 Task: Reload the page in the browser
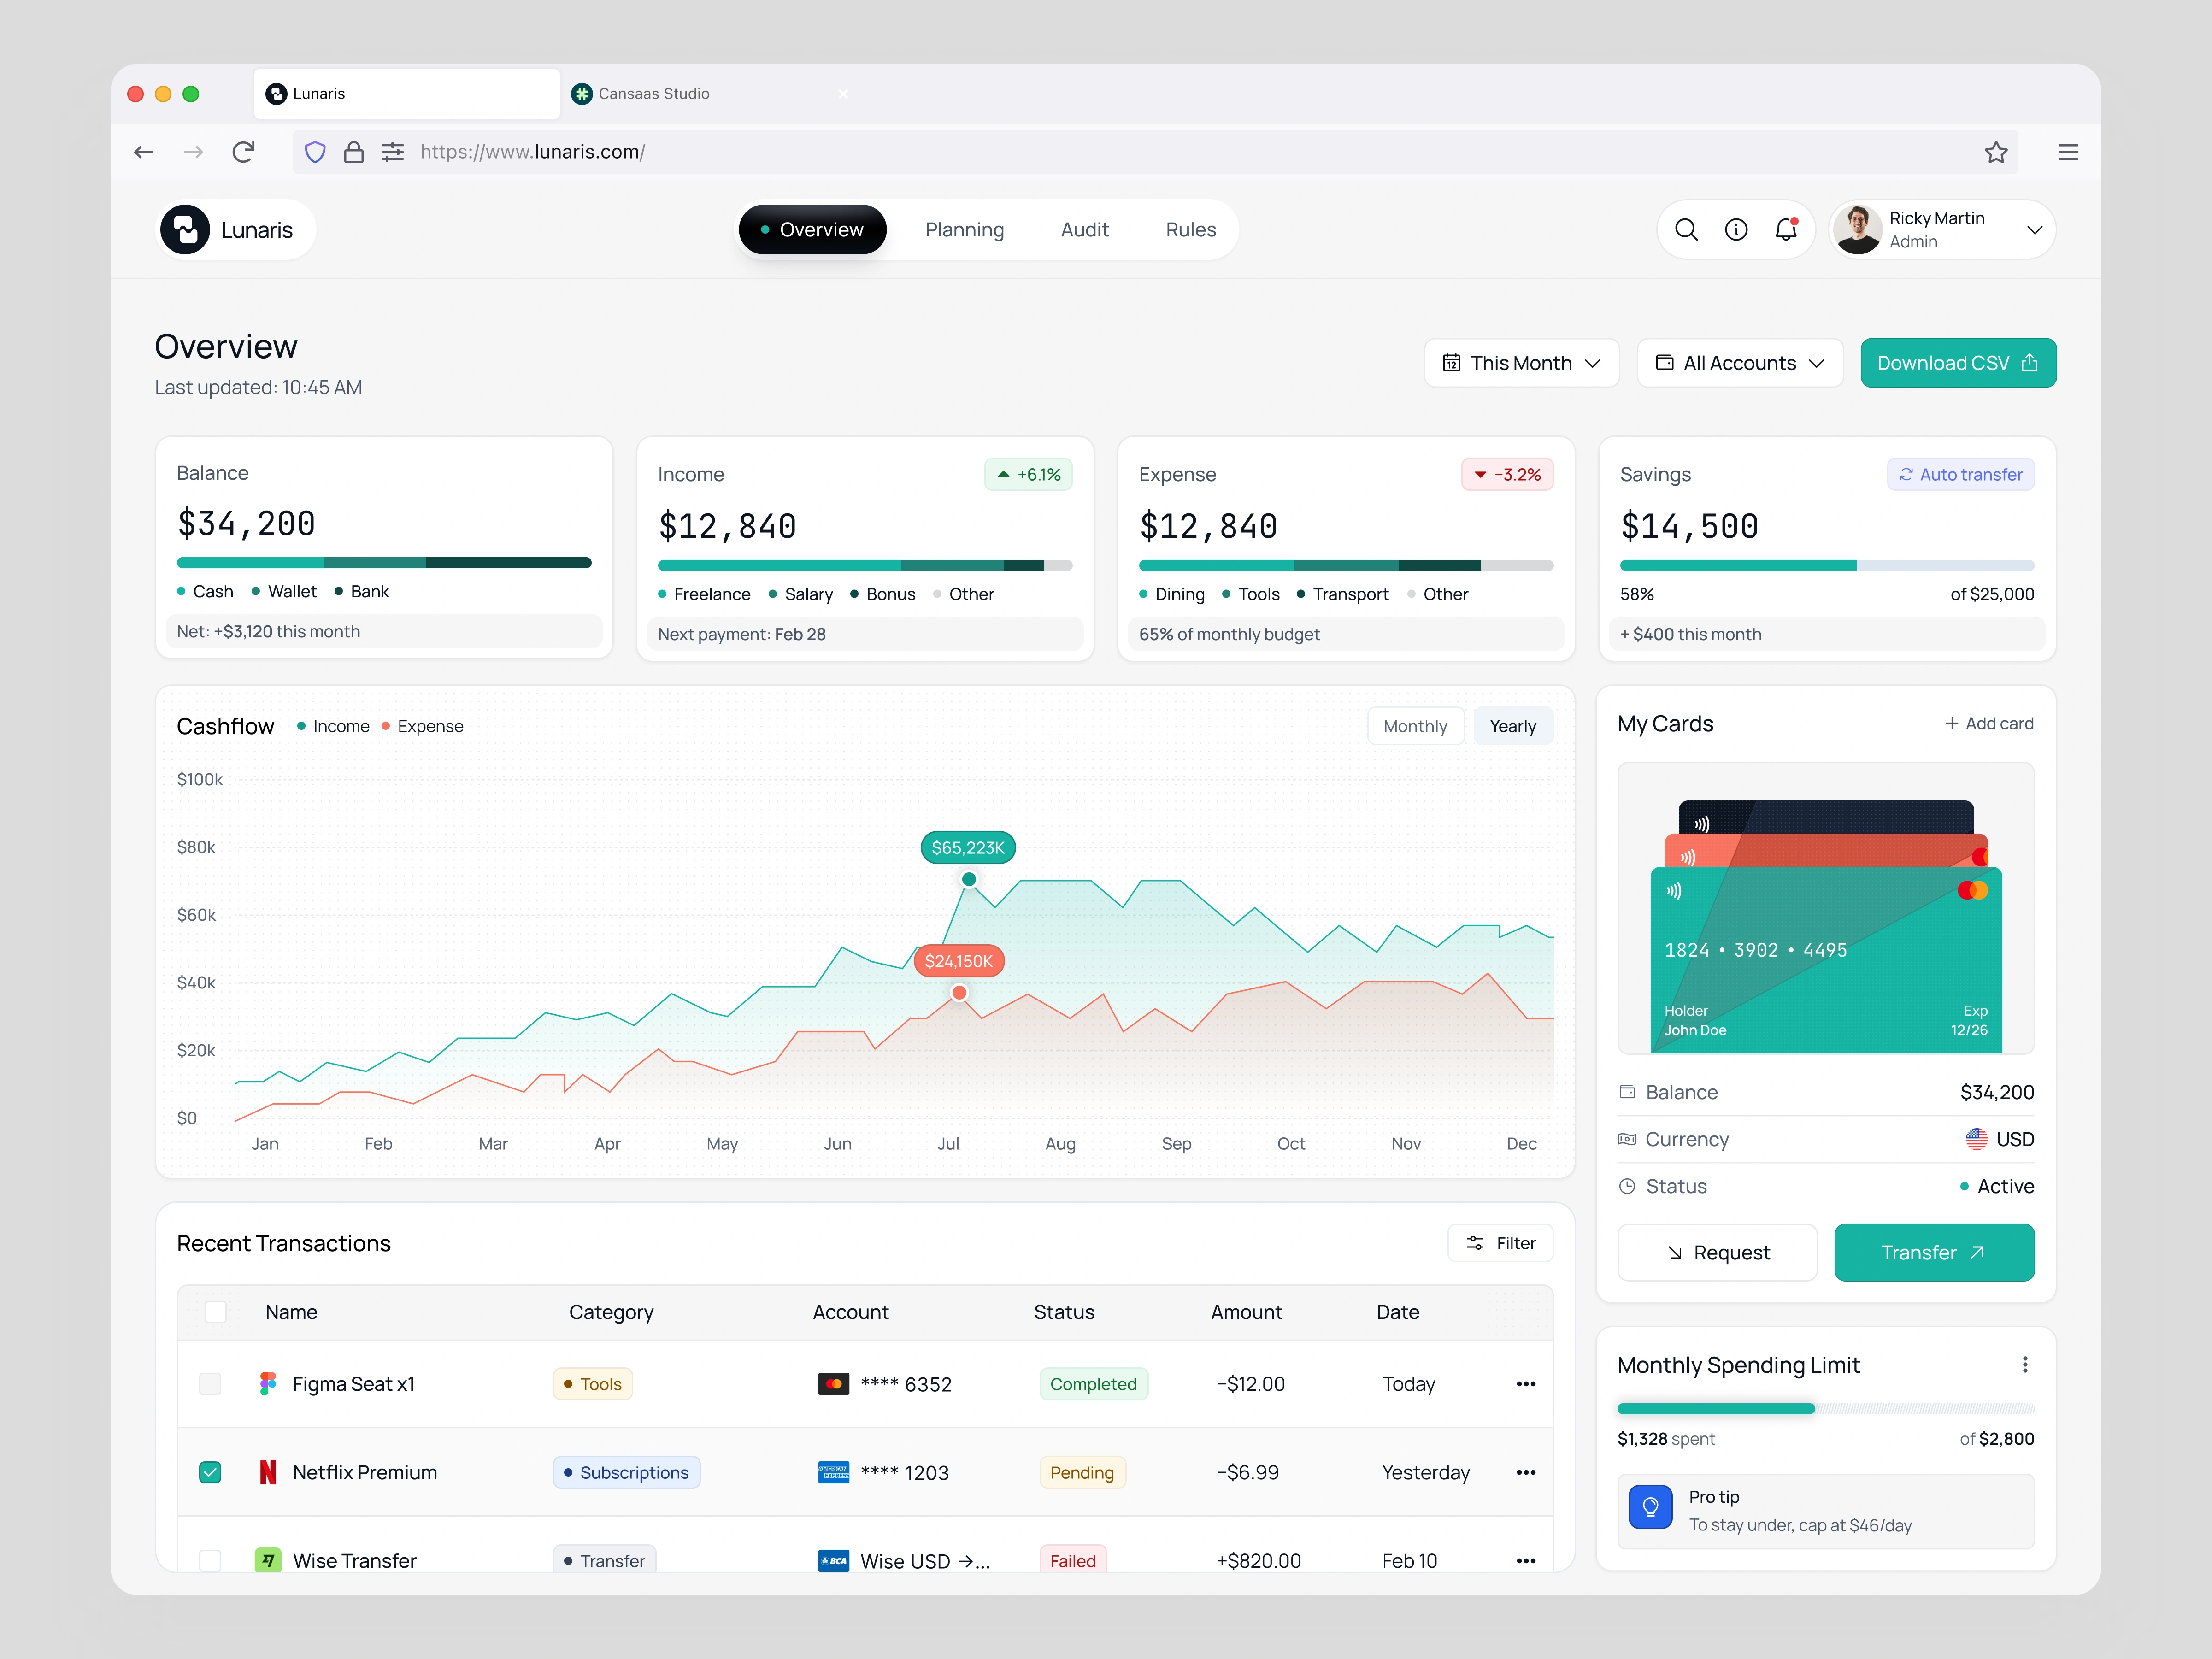tap(243, 152)
